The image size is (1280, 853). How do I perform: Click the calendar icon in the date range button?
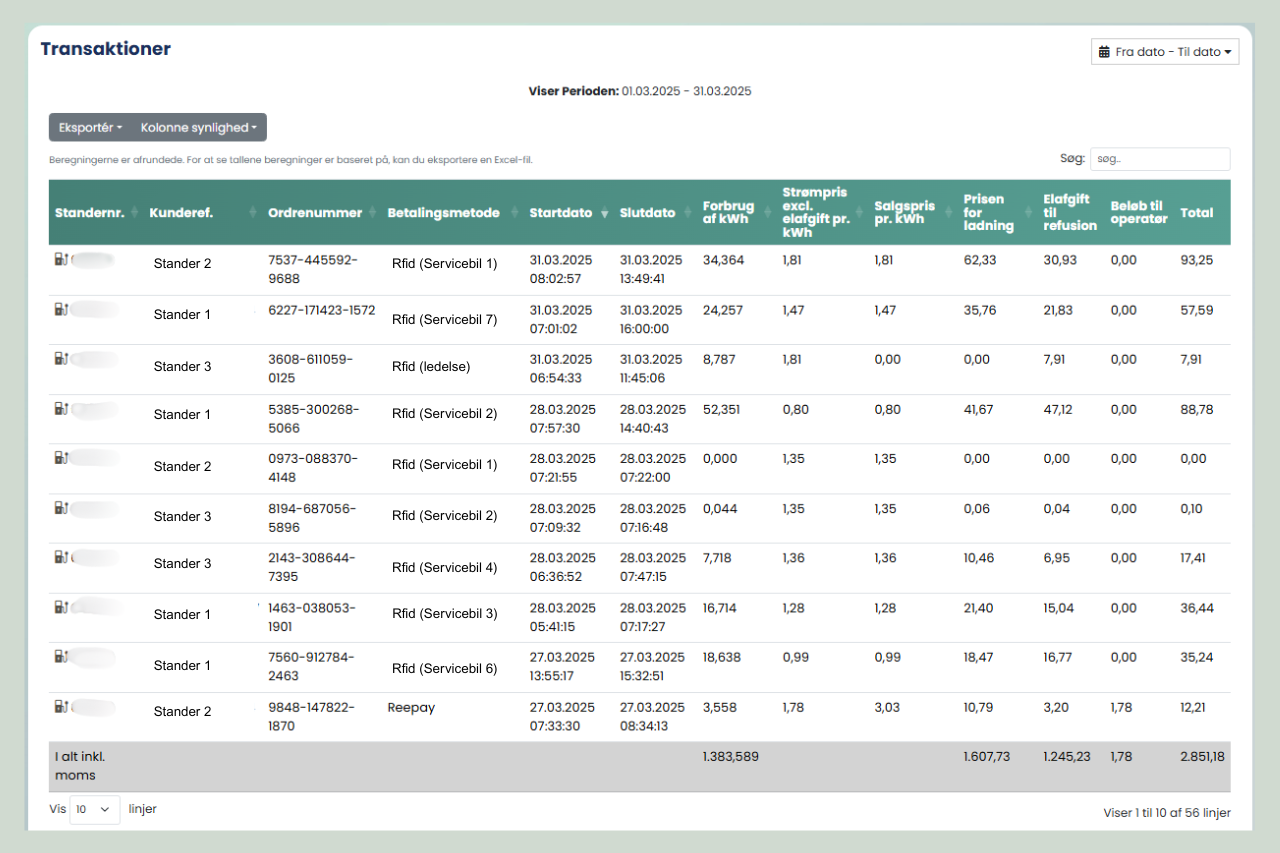[x=1104, y=52]
